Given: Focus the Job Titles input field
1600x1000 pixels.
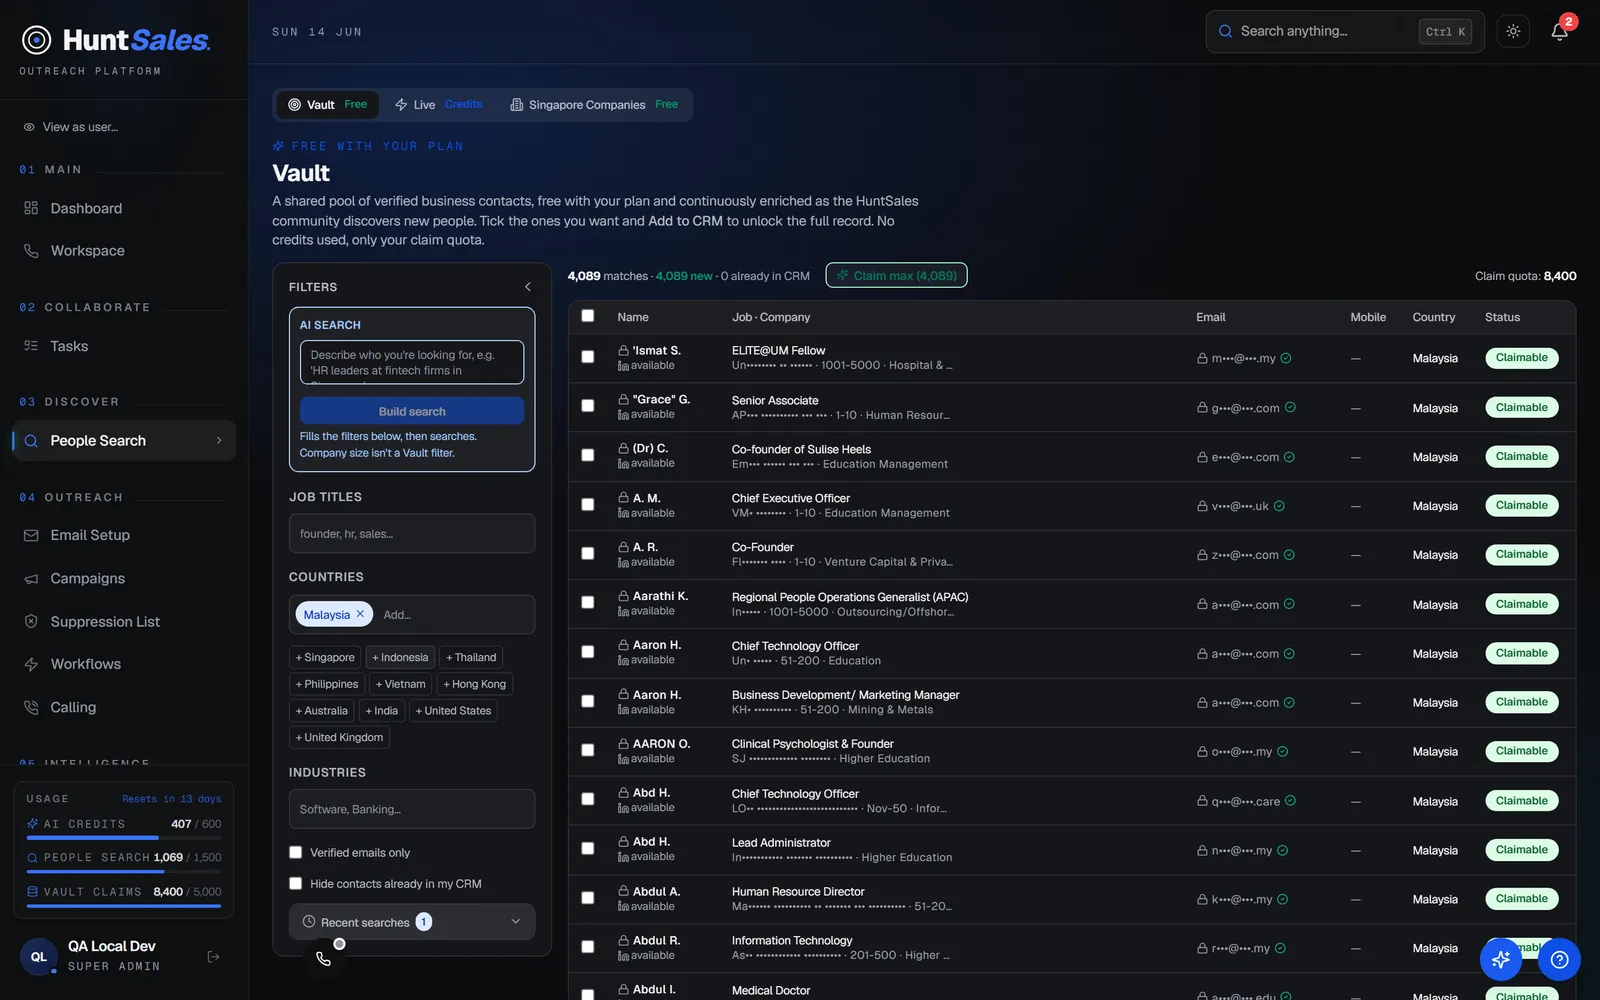Looking at the screenshot, I should tap(412, 534).
